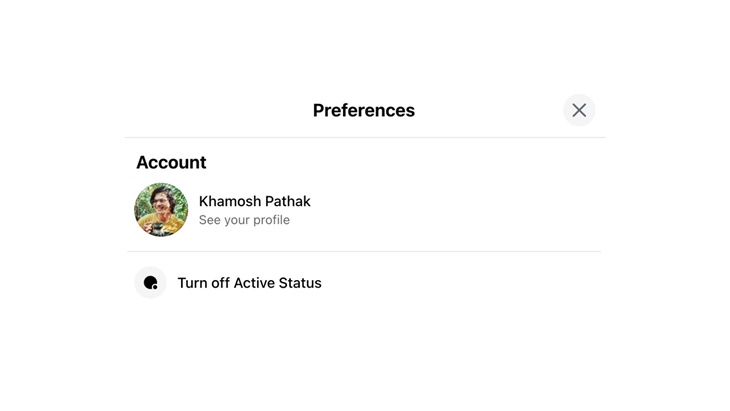The image size is (730, 411).
Task: Click the Preferences dialog title
Action: [x=363, y=110]
